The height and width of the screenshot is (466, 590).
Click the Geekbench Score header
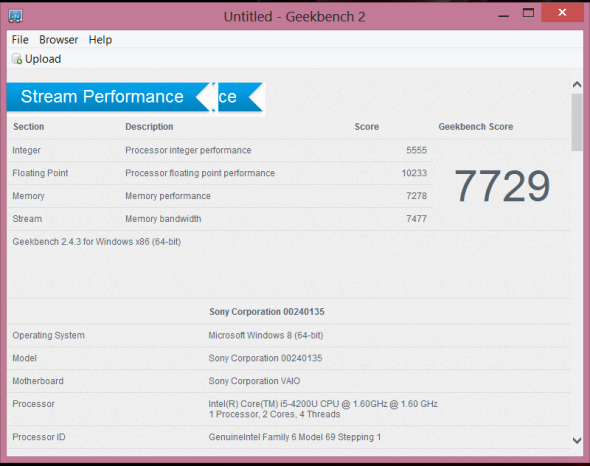tap(476, 126)
